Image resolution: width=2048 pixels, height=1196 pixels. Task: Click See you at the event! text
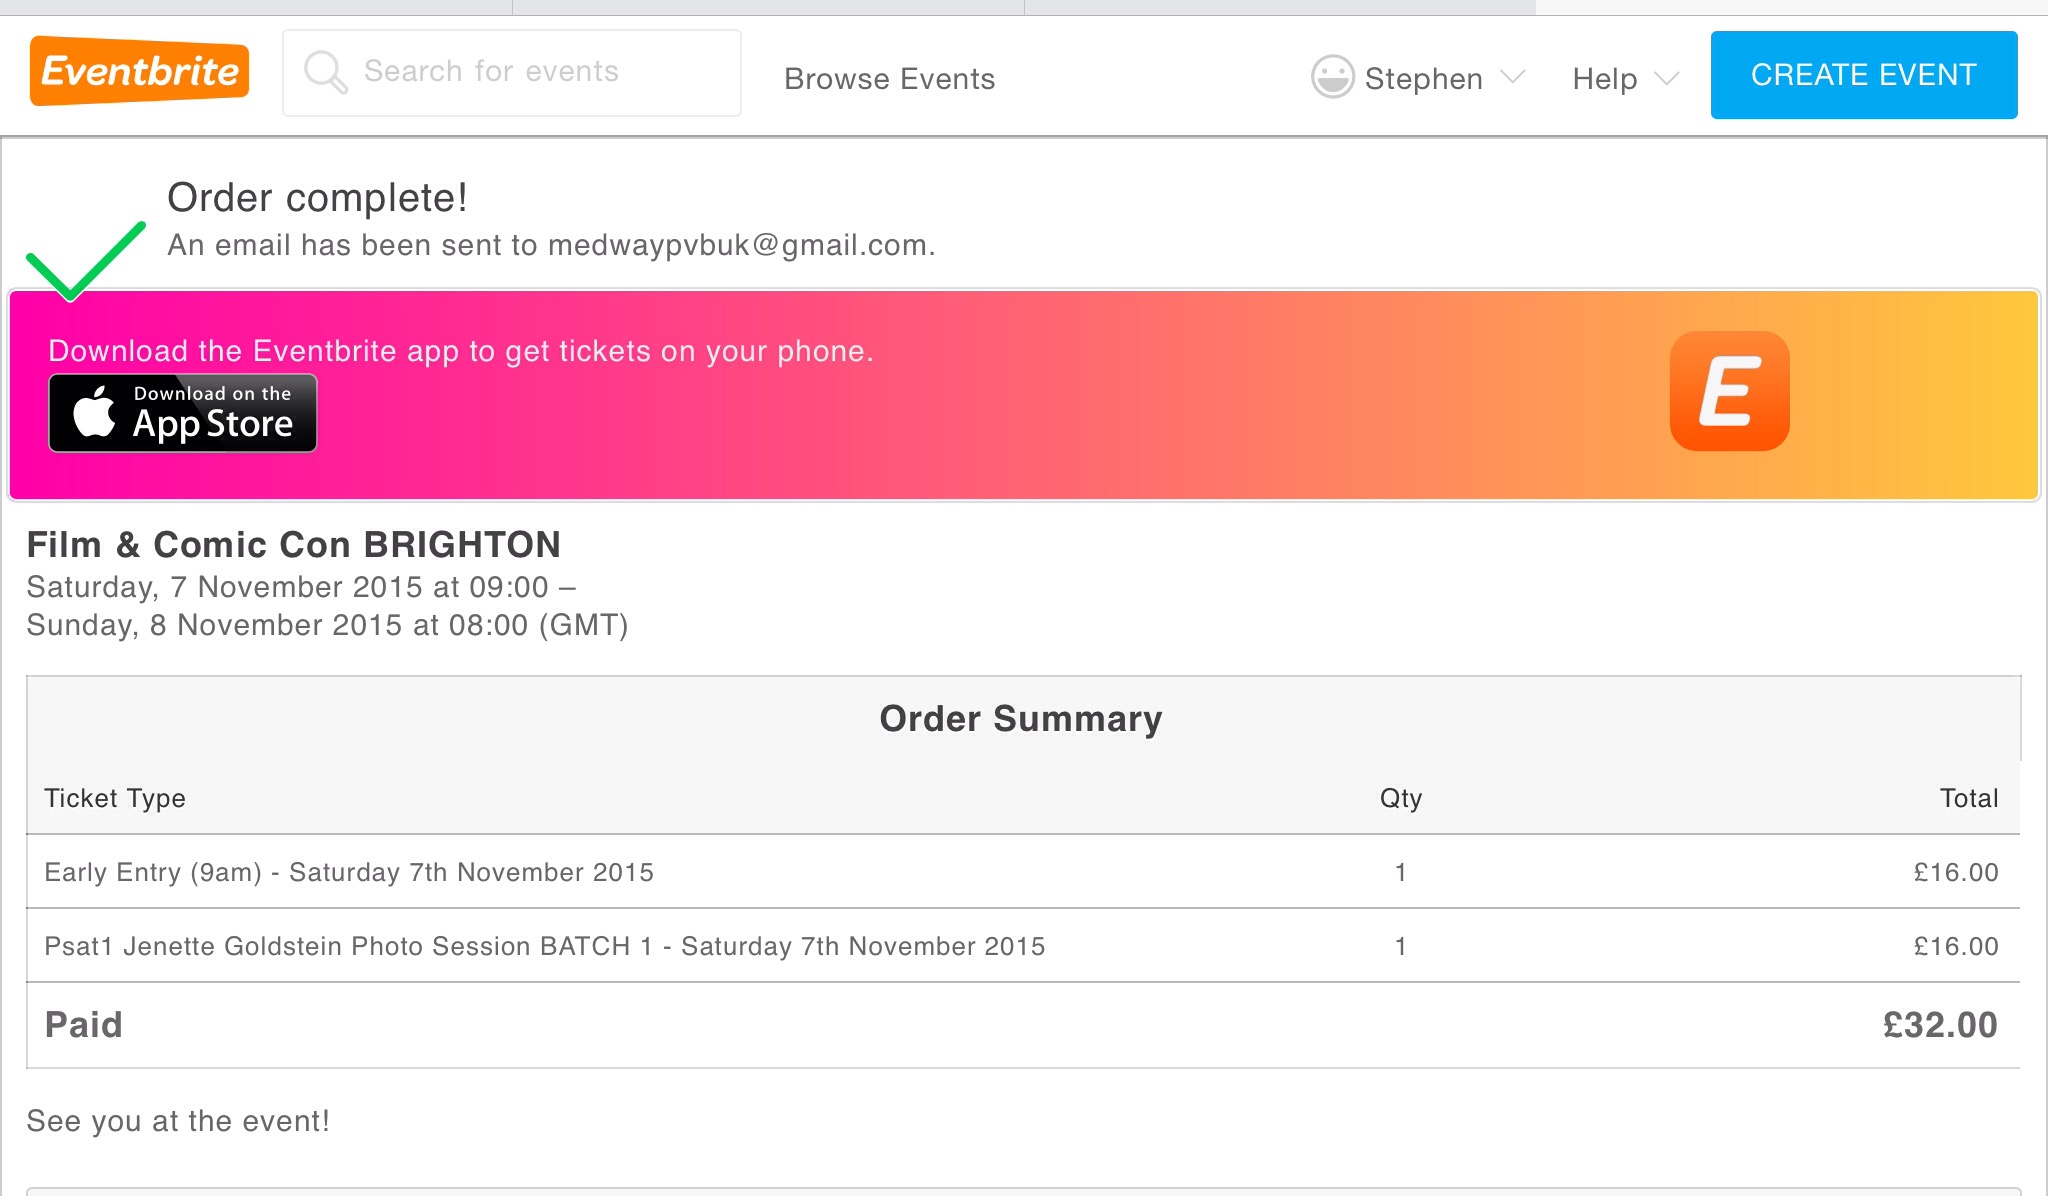click(178, 1121)
